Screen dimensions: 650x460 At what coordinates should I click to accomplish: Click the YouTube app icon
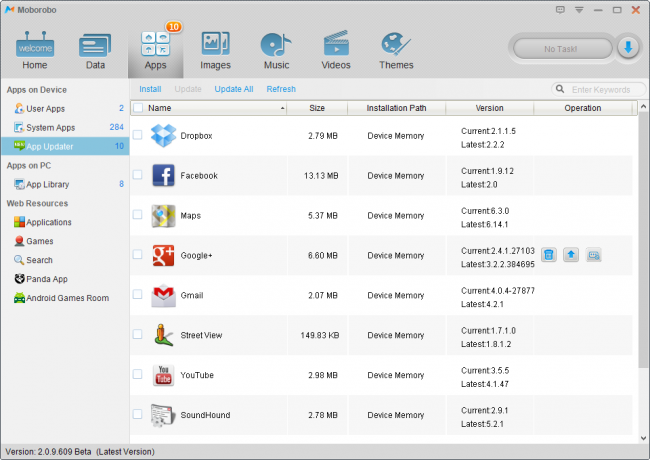click(x=163, y=375)
